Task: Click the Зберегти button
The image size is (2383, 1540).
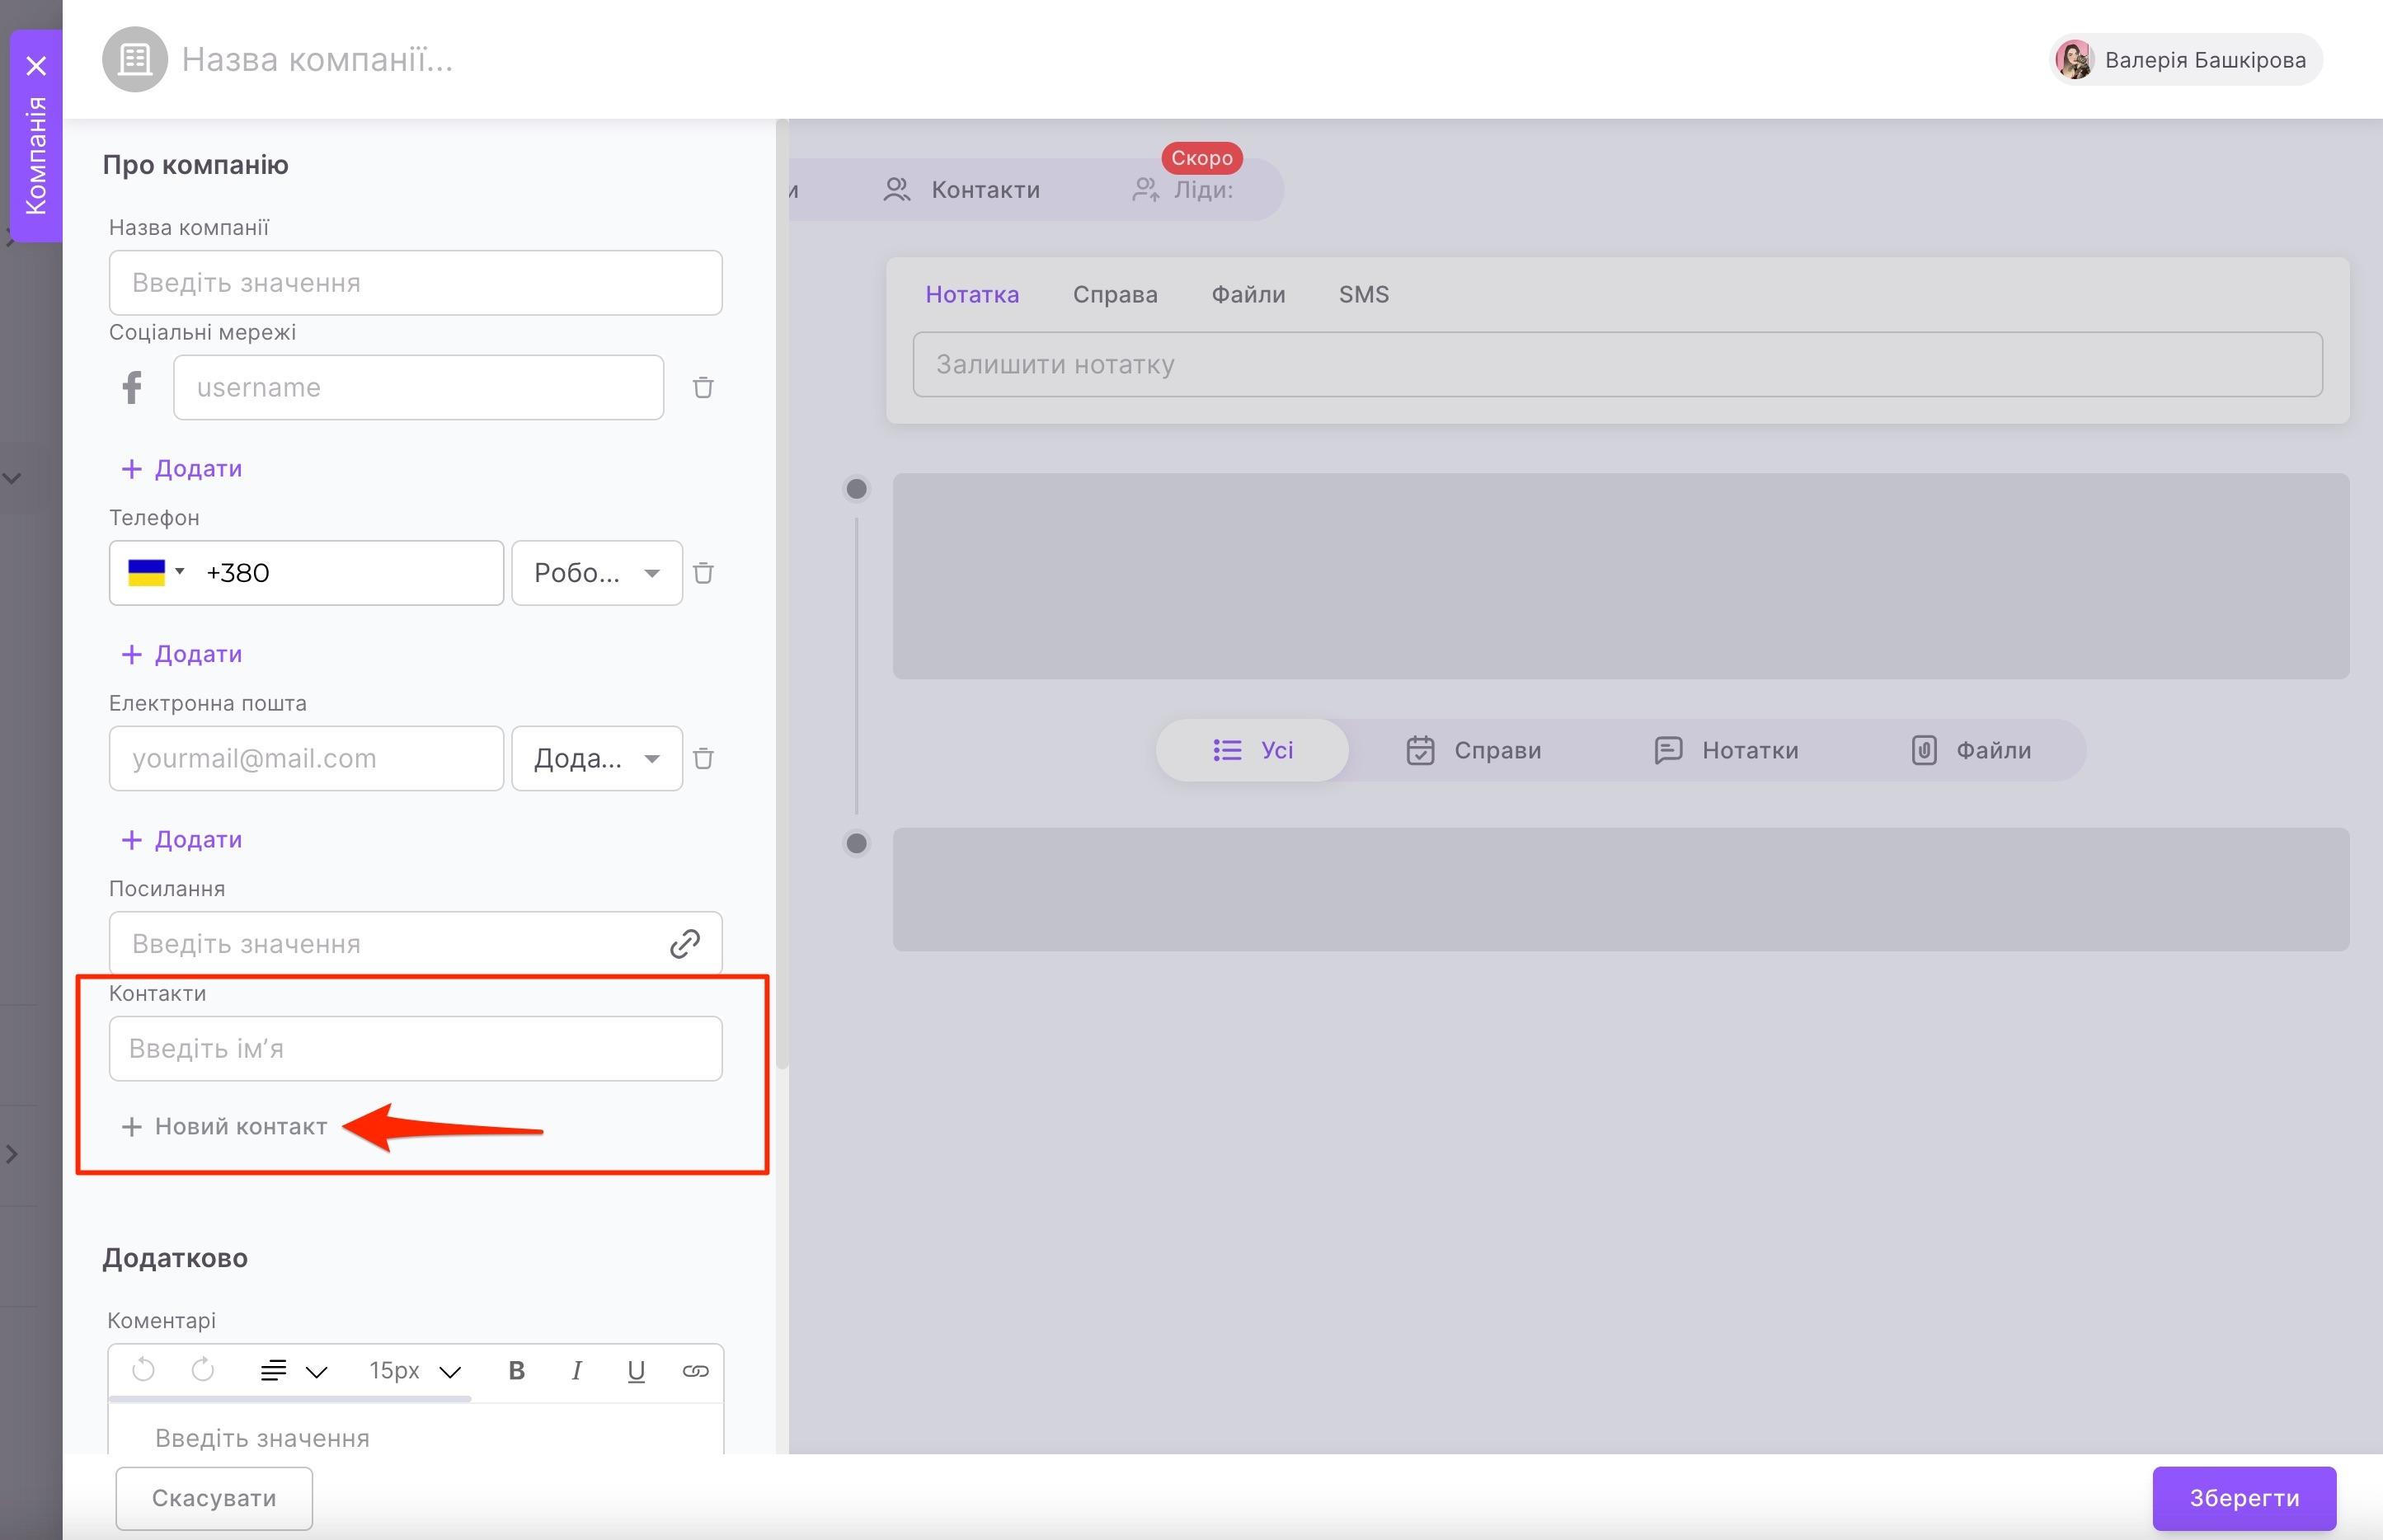Action: [x=2243, y=1498]
